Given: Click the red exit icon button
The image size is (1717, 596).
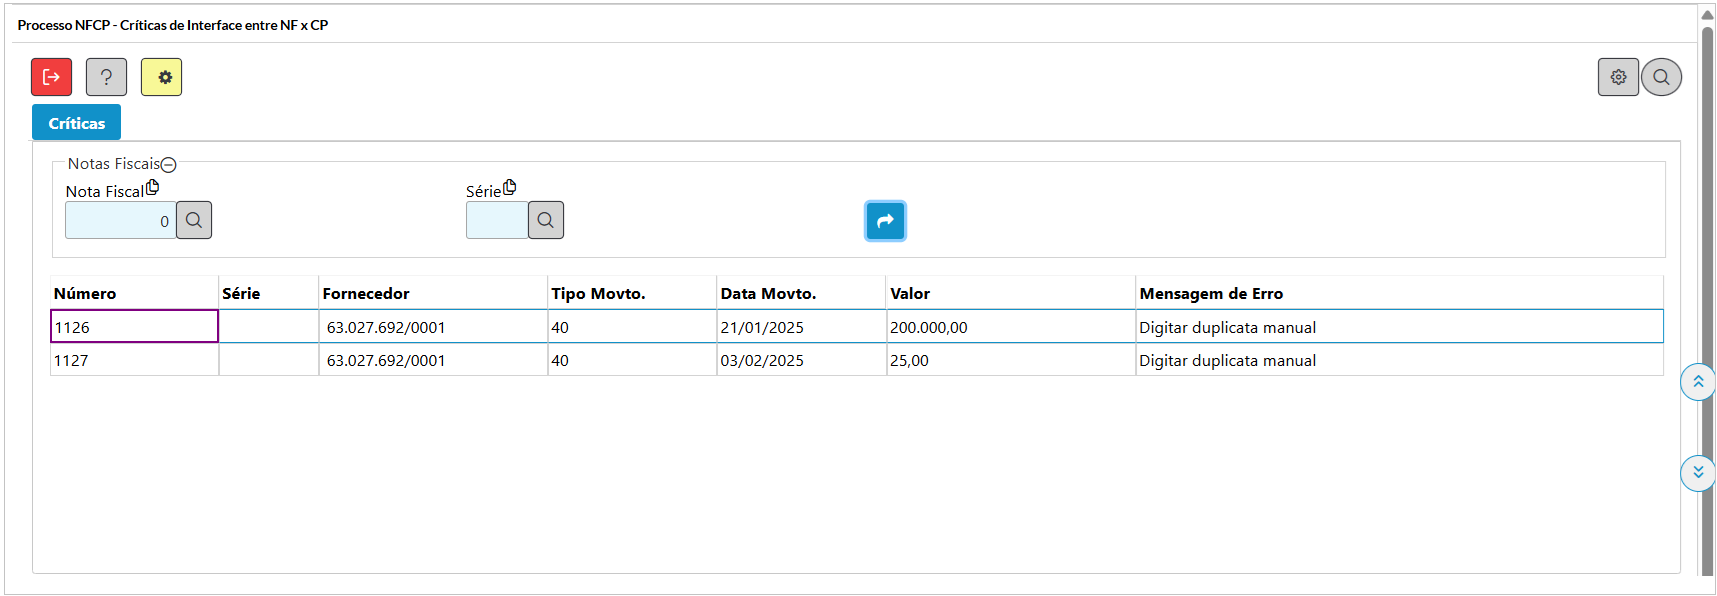Looking at the screenshot, I should click(x=51, y=77).
